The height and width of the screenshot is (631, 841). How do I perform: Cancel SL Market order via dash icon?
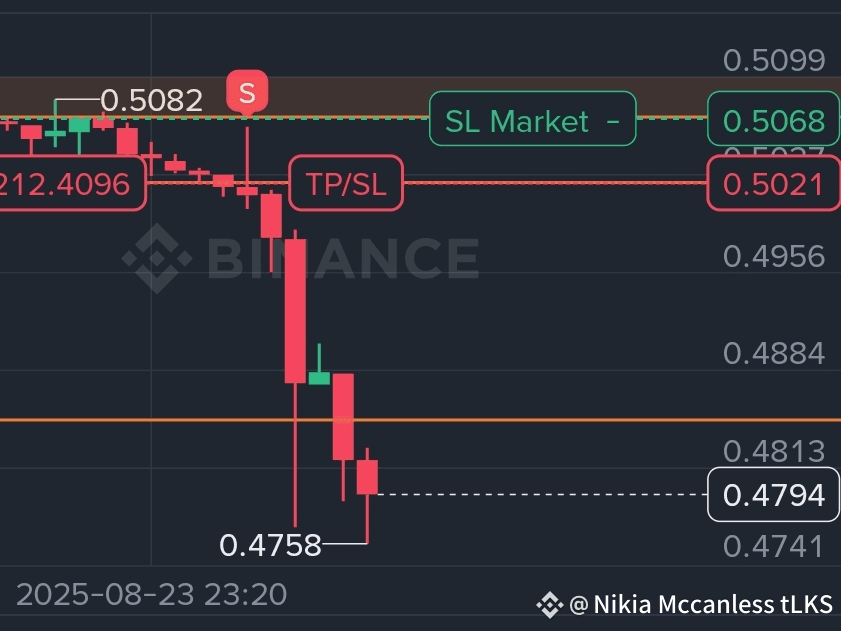(x=613, y=121)
